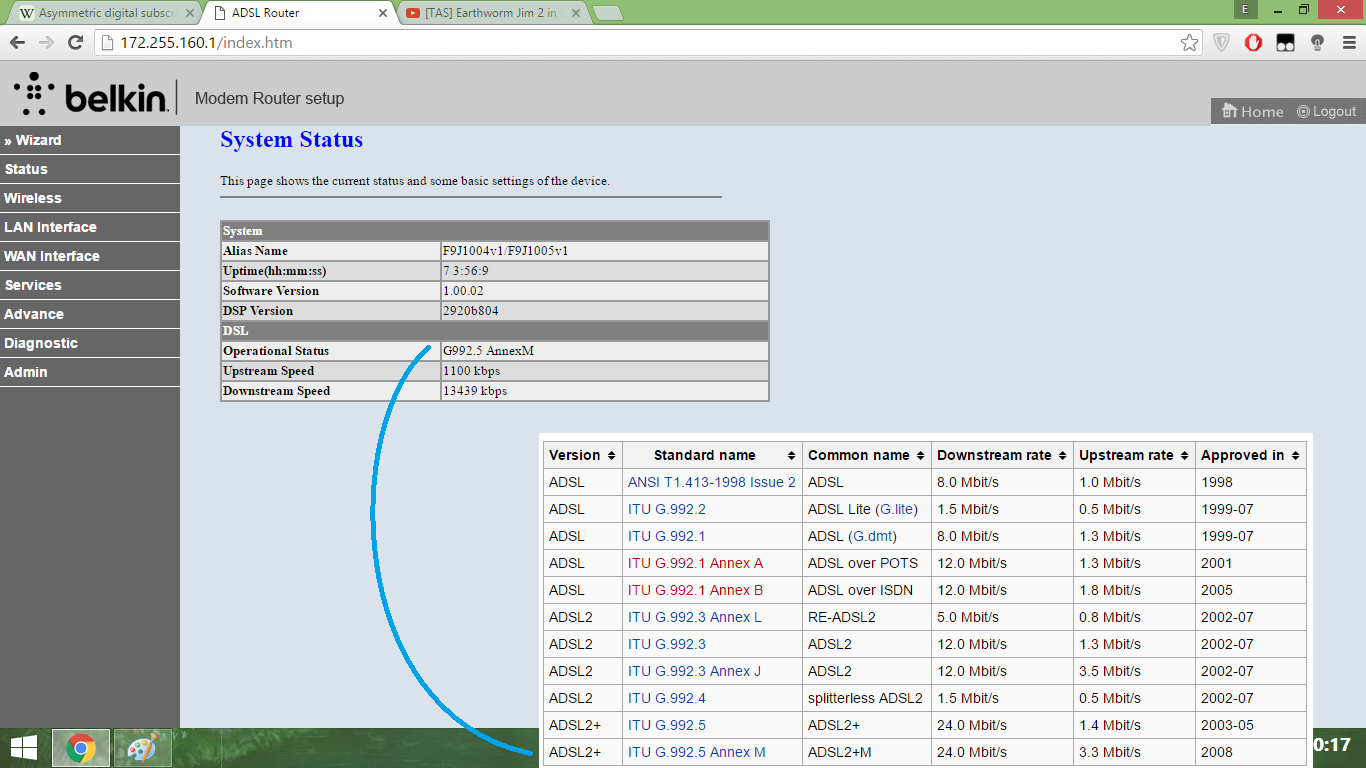The image size is (1366, 768).
Task: Click the Belkin logo
Action: pyautogui.click(x=90, y=95)
